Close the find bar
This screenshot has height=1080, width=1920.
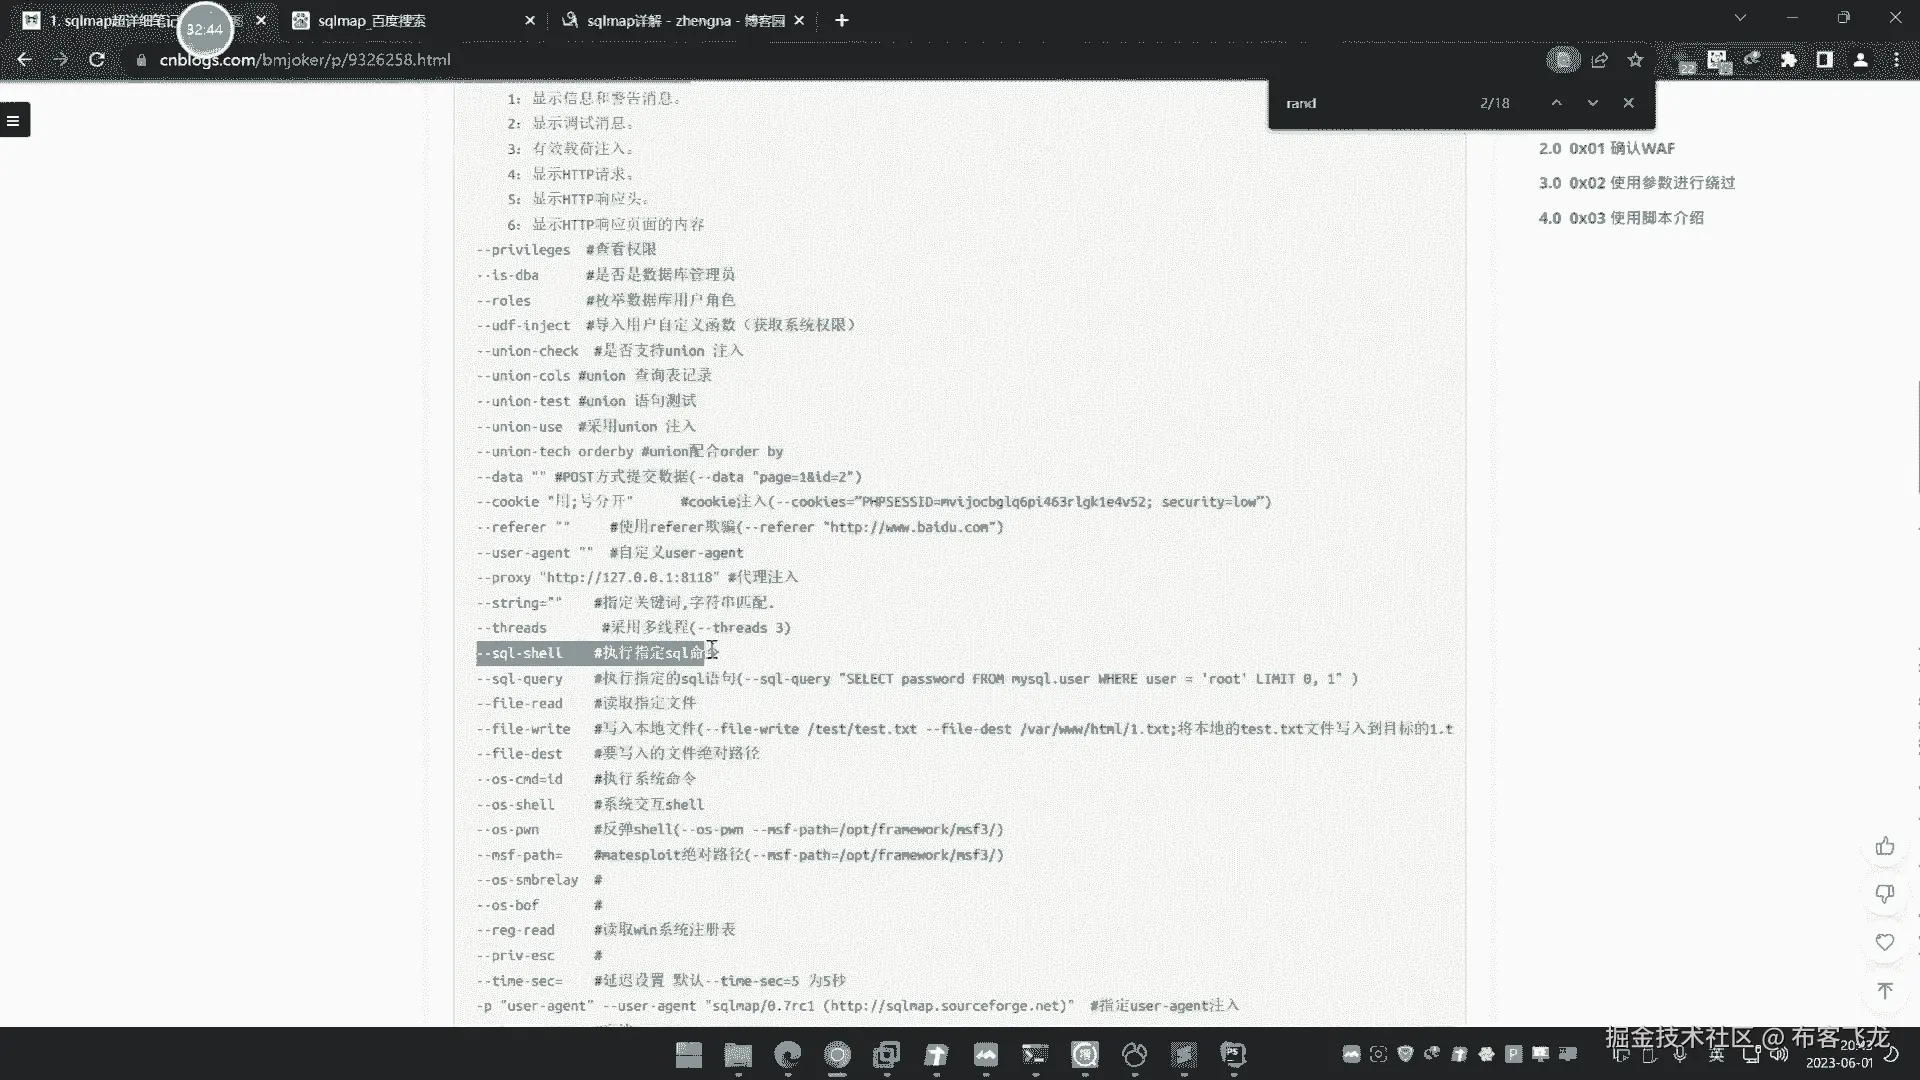point(1628,103)
